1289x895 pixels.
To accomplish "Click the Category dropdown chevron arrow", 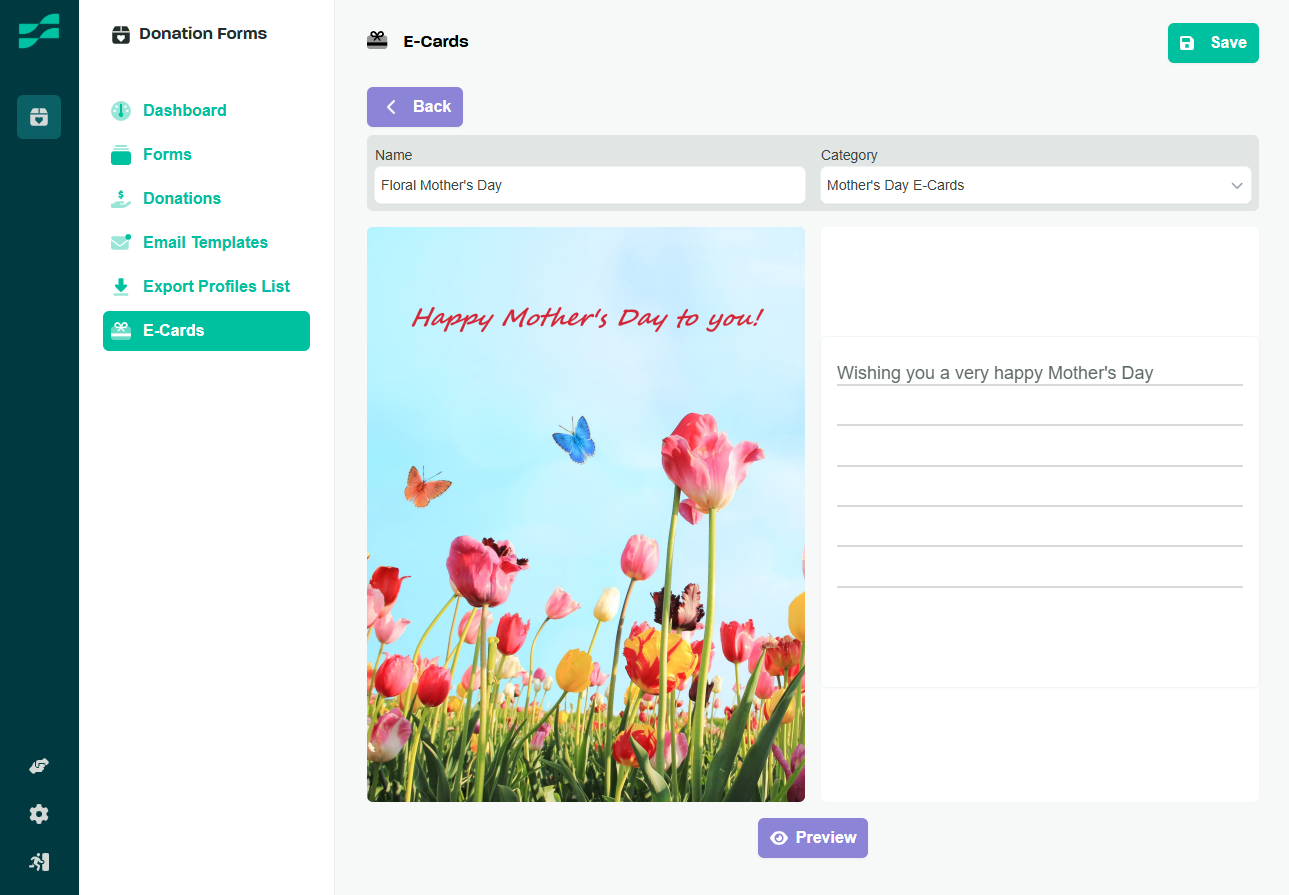I will coord(1237,186).
